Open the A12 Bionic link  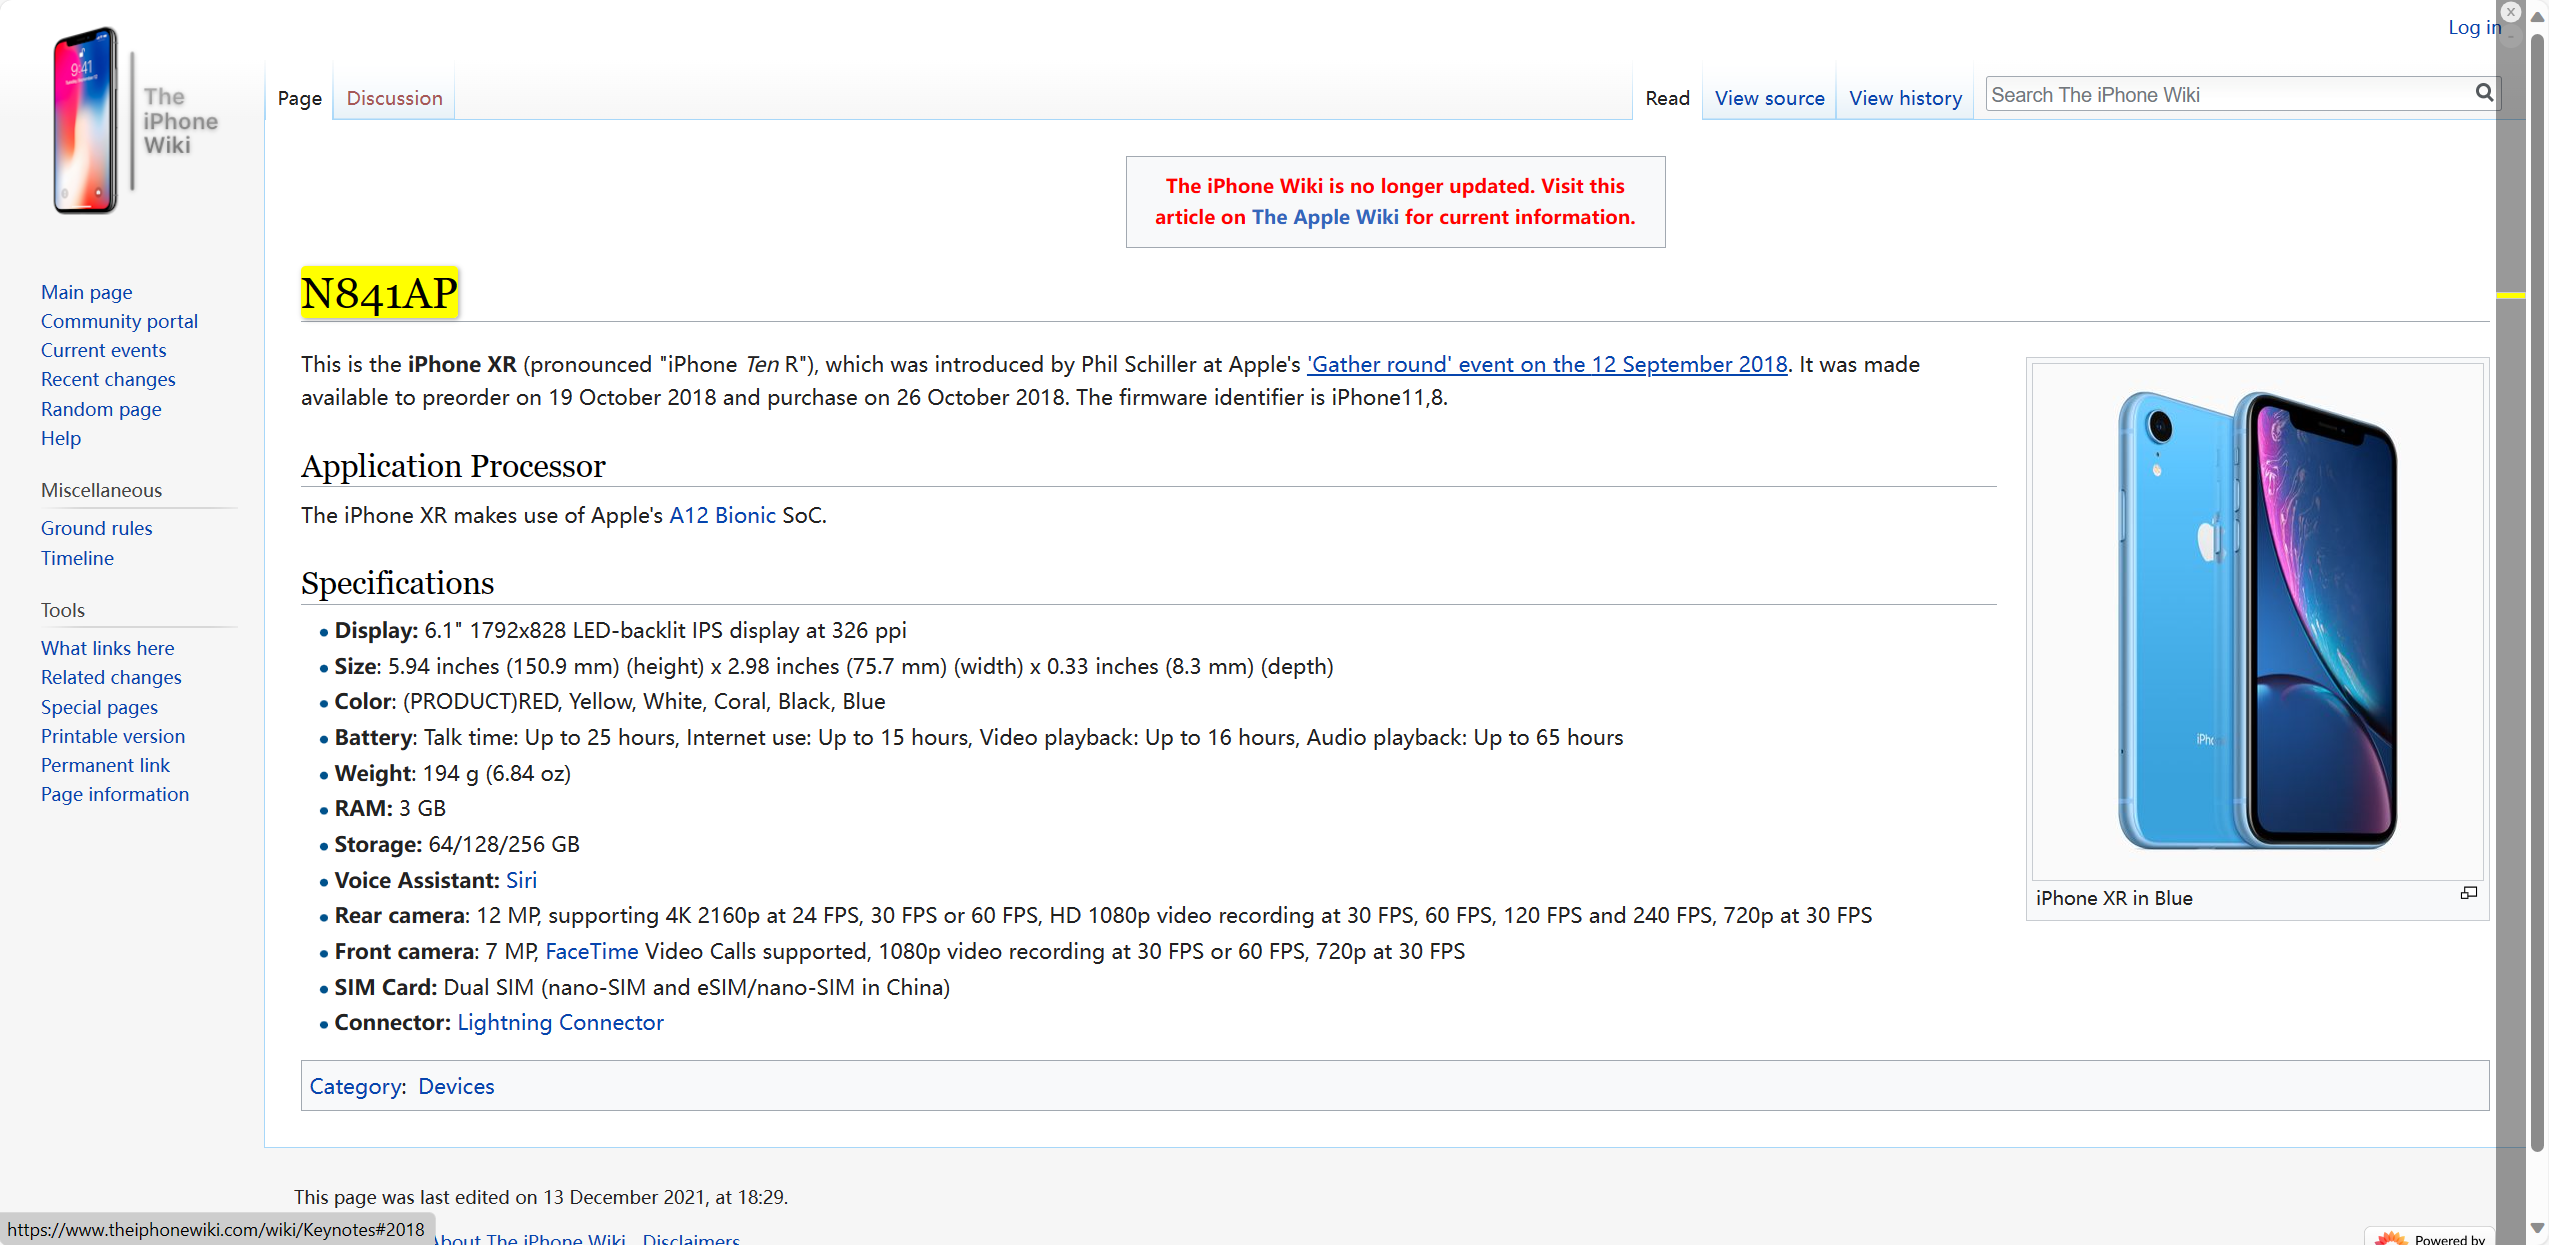click(721, 515)
